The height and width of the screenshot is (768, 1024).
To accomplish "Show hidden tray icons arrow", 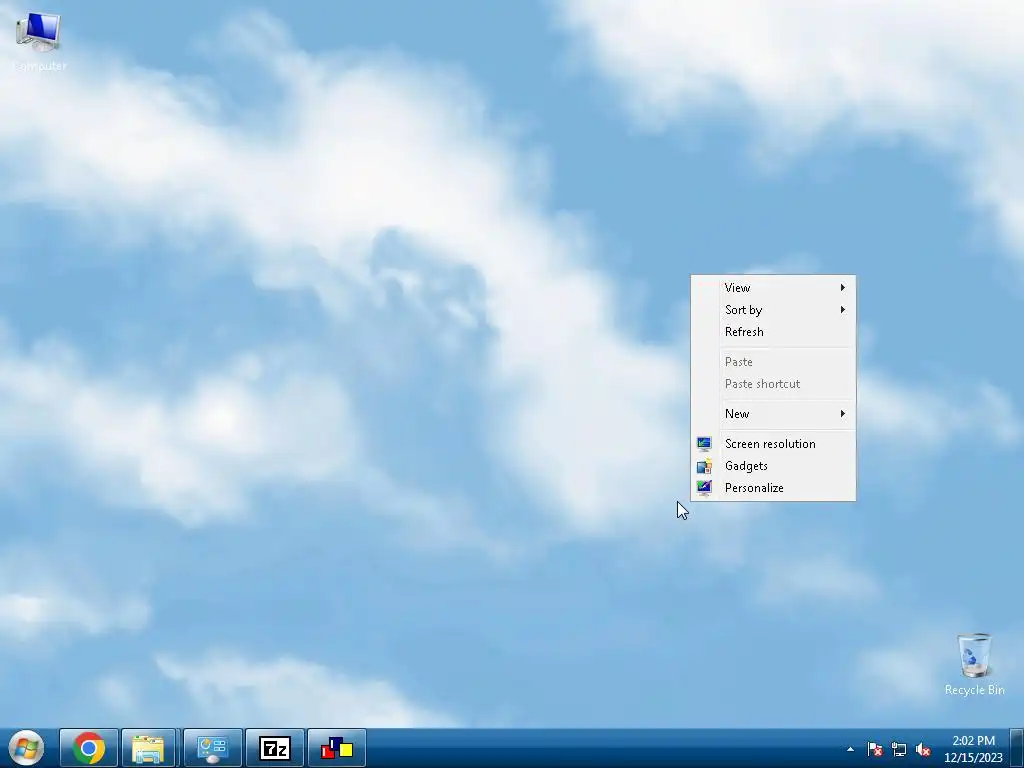I will (850, 749).
